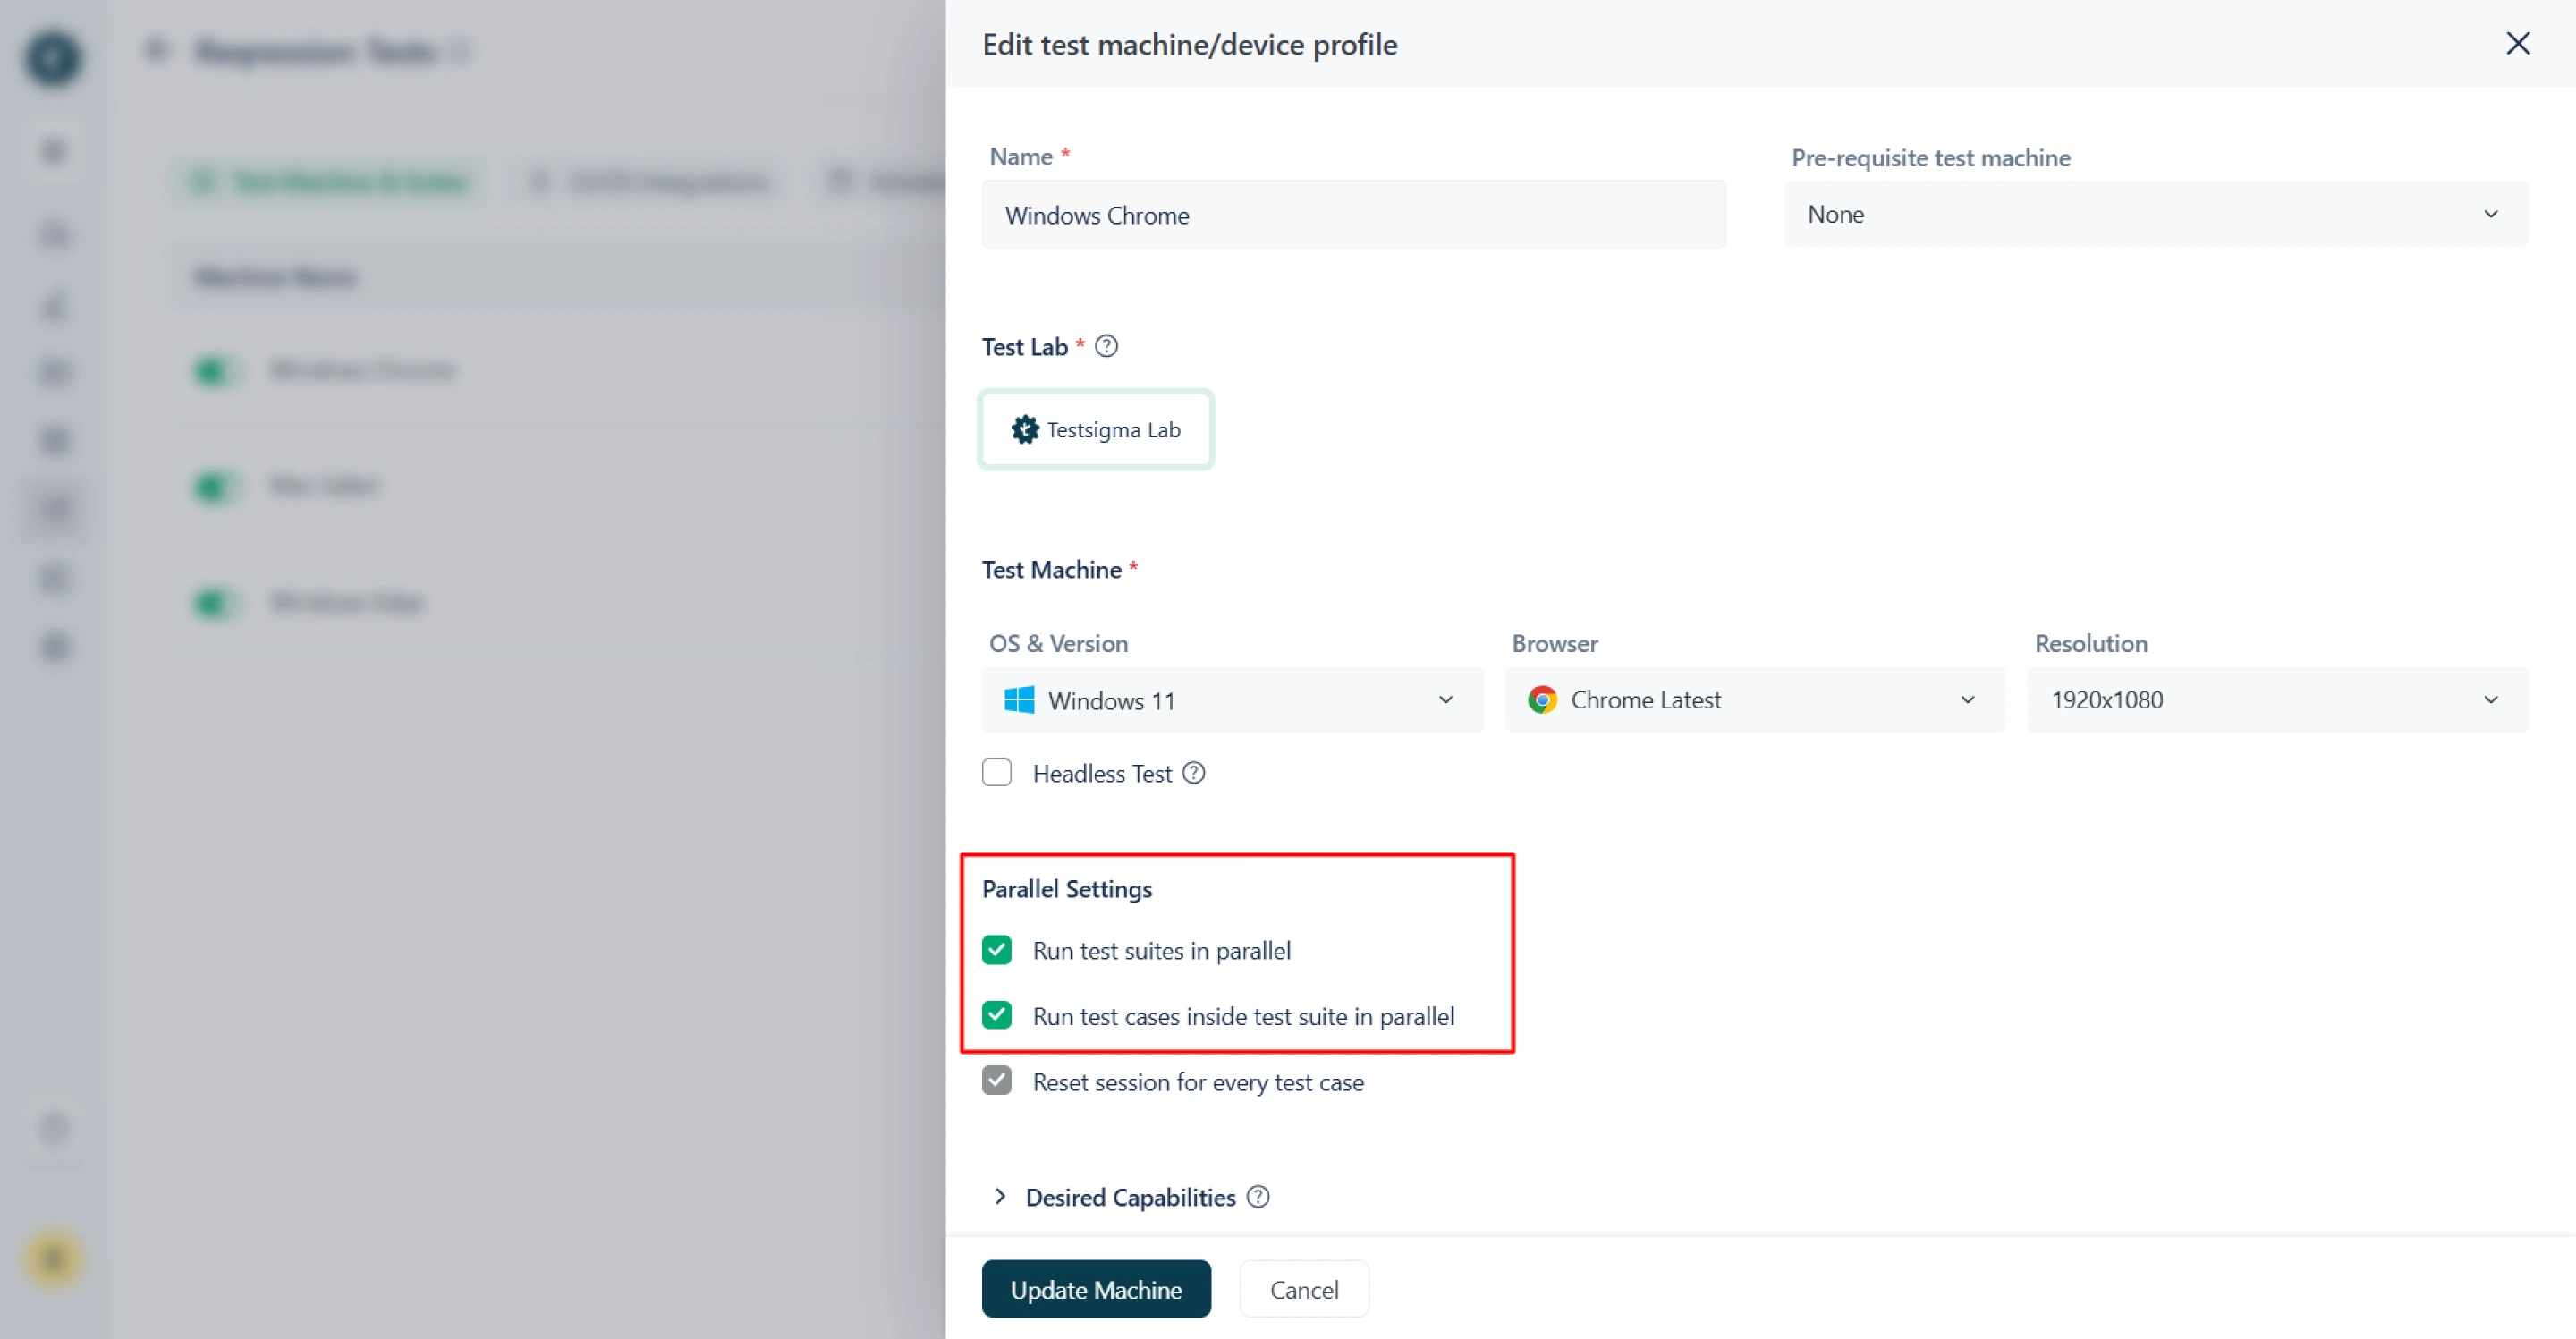This screenshot has height=1339, width=2576.
Task: Toggle the Windows Chrome machine switch in list
Action: tap(214, 371)
